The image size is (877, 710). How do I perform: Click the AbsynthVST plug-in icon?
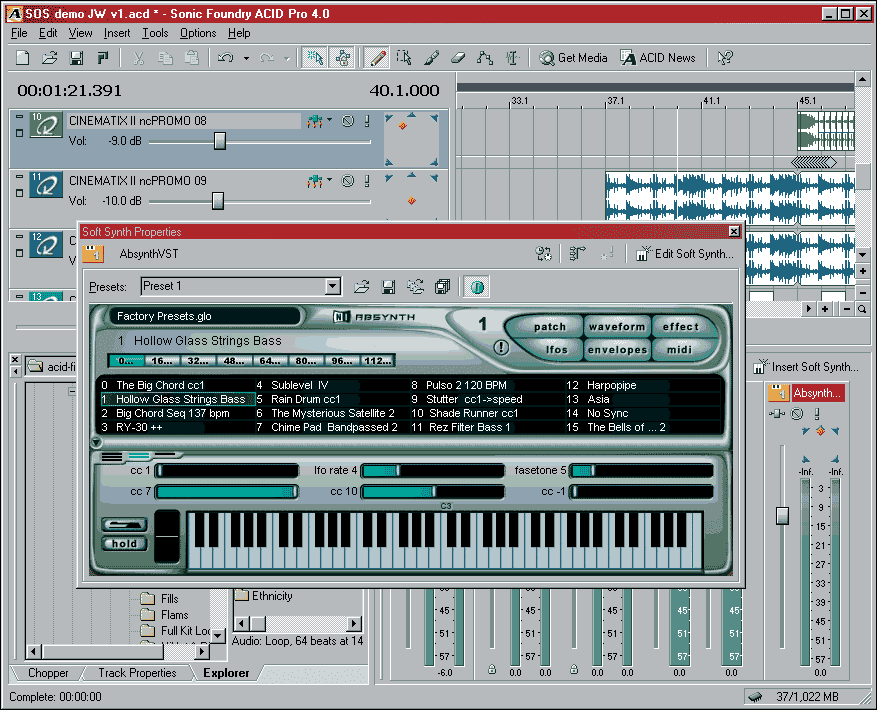pyautogui.click(x=93, y=253)
